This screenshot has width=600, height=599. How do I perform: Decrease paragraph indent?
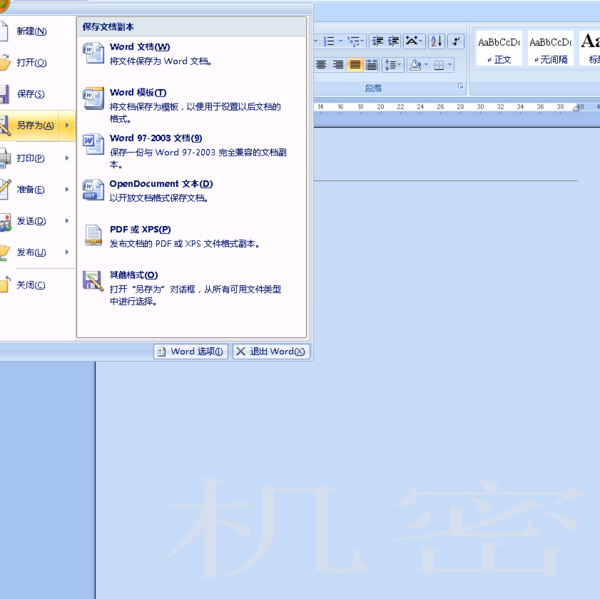(x=378, y=41)
